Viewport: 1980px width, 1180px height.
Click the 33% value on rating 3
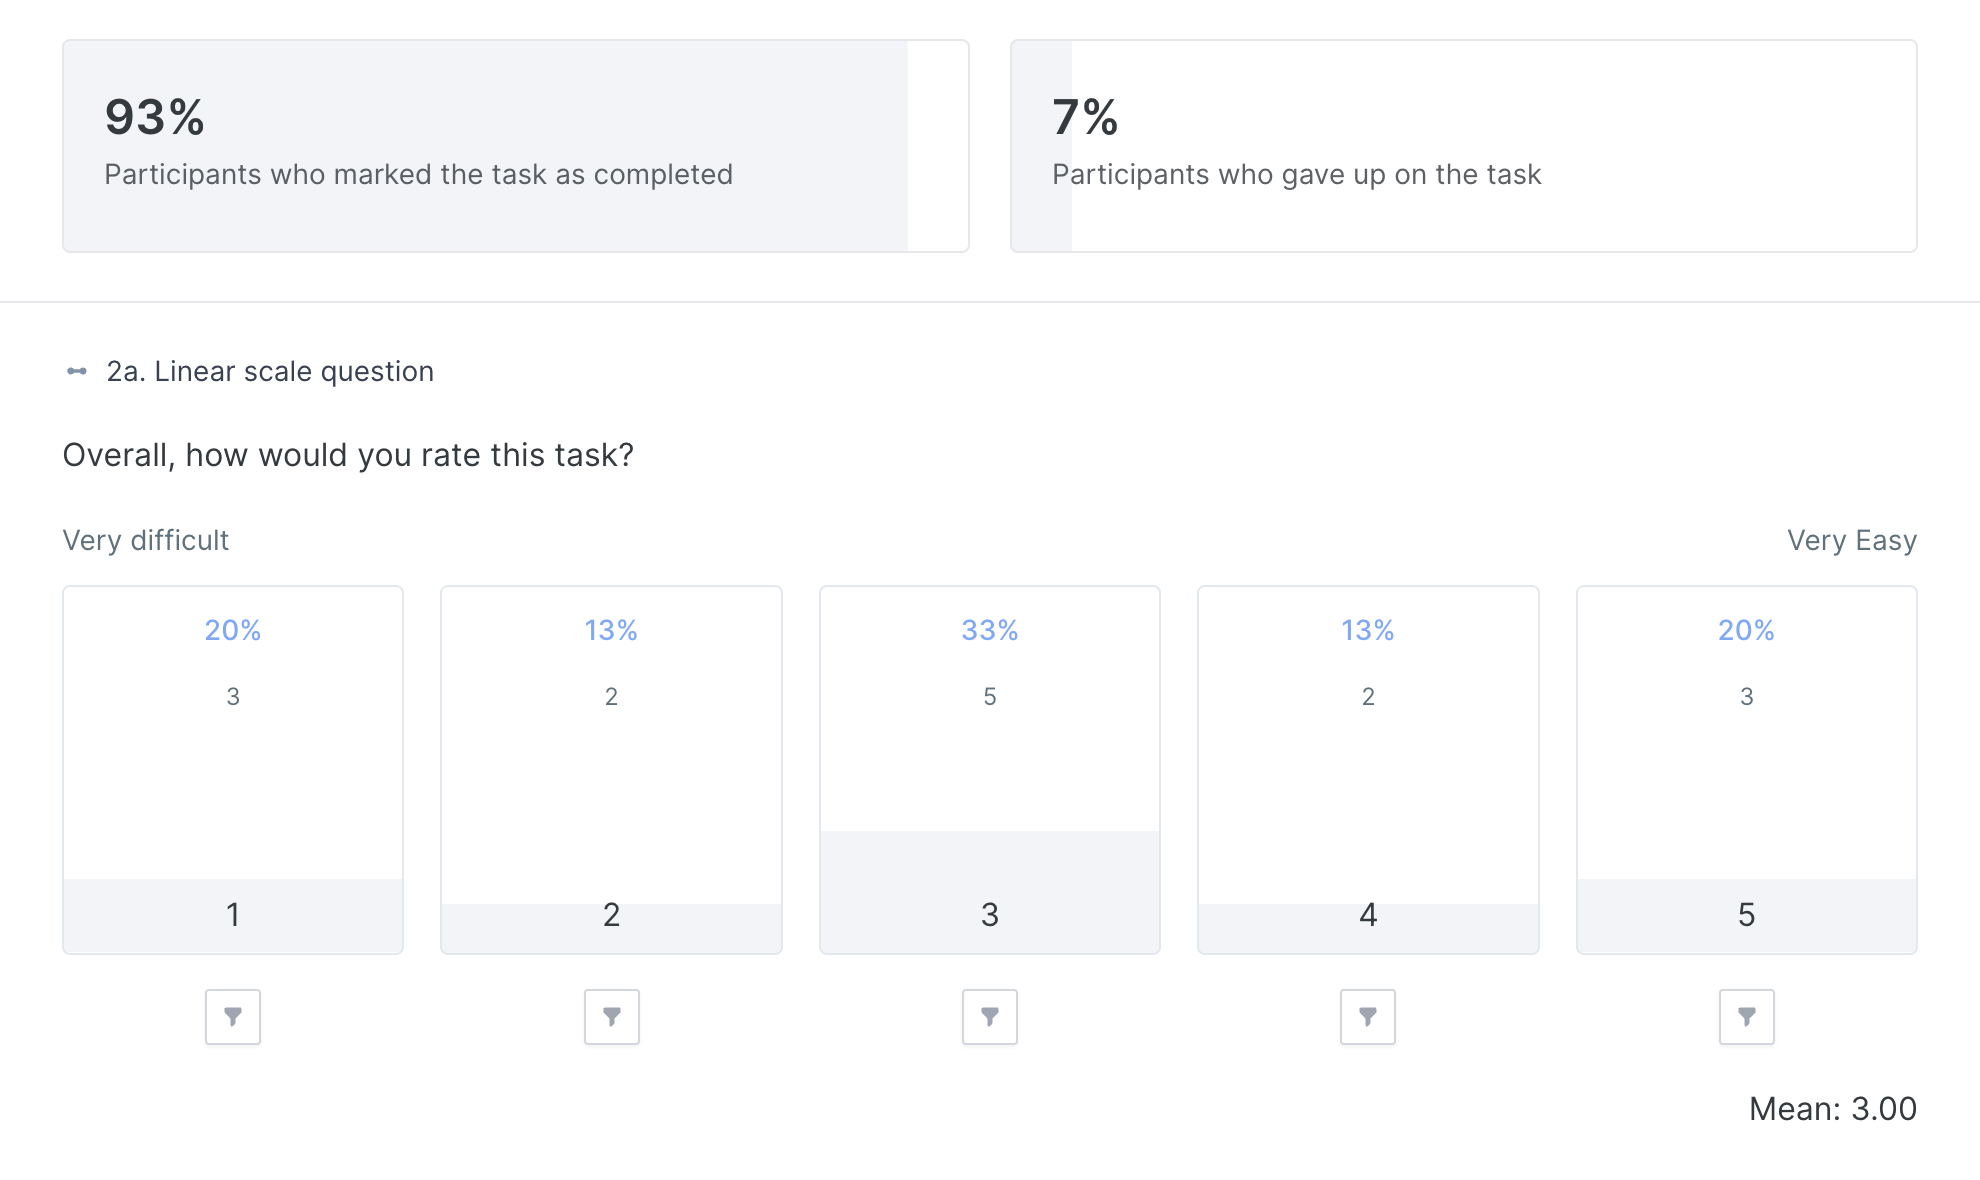[x=990, y=630]
